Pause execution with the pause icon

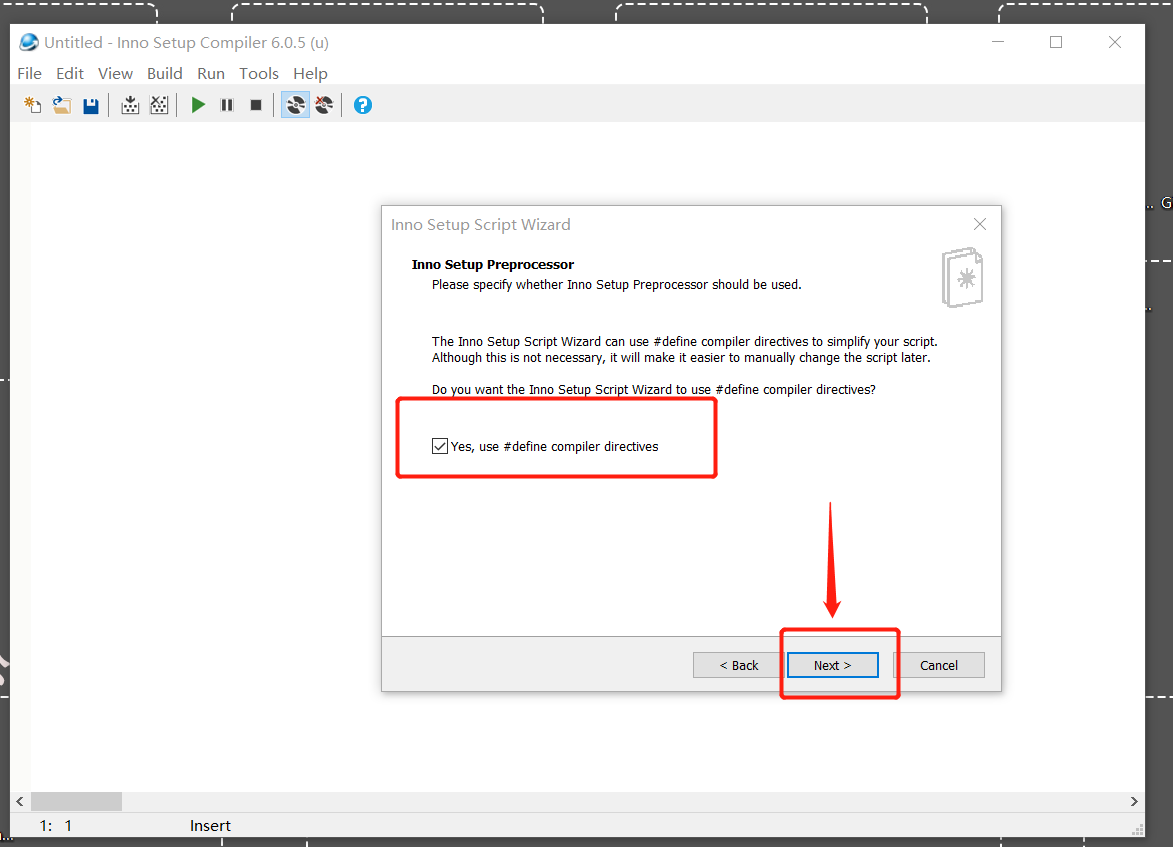(x=227, y=106)
